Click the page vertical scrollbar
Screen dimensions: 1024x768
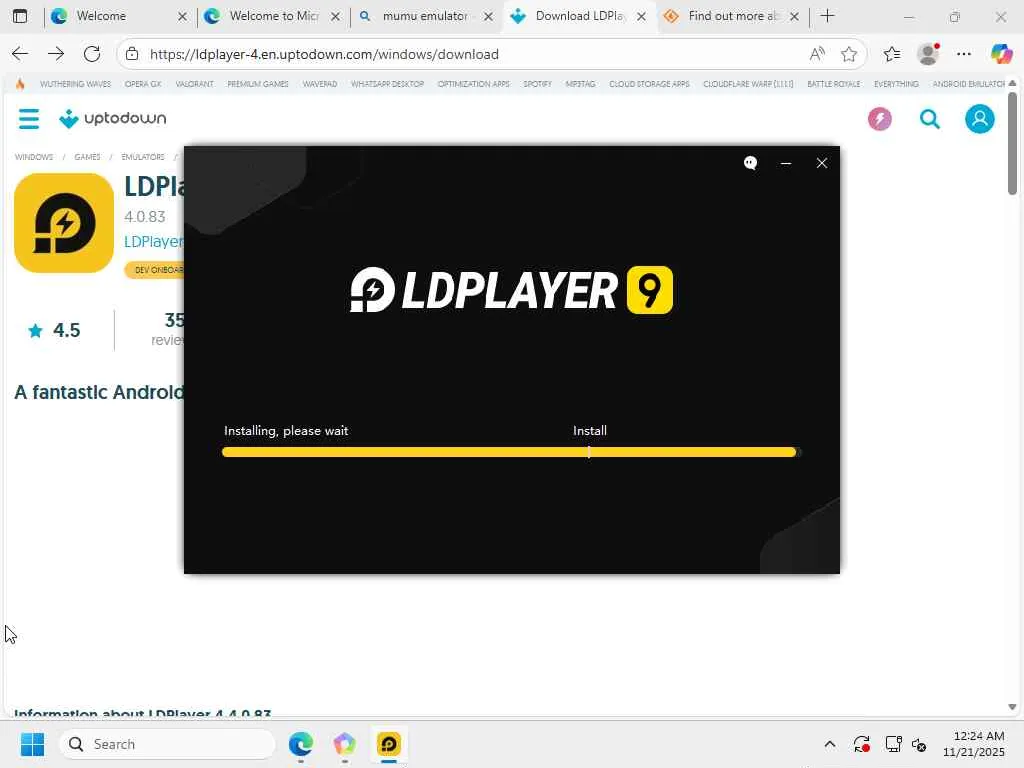pyautogui.click(x=1012, y=142)
